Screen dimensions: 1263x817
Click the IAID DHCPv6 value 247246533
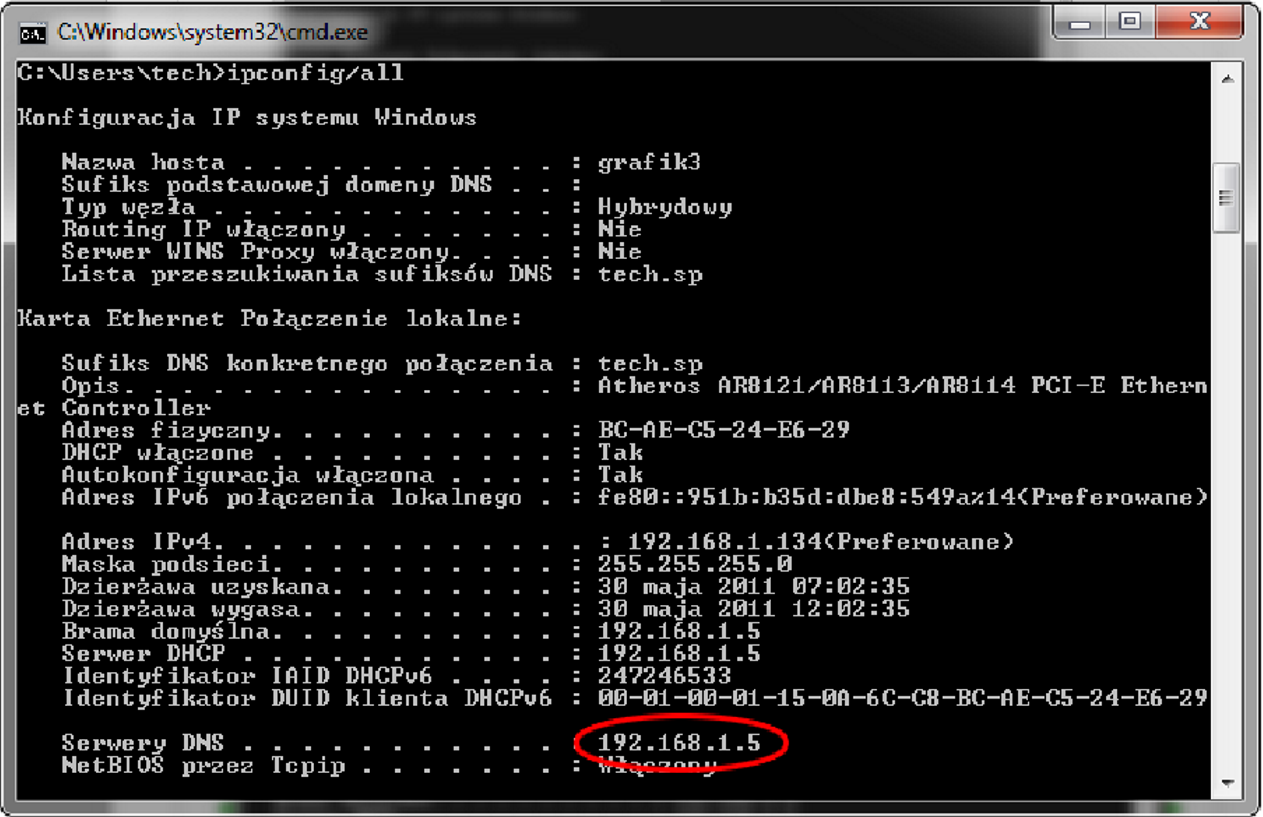pos(665,676)
